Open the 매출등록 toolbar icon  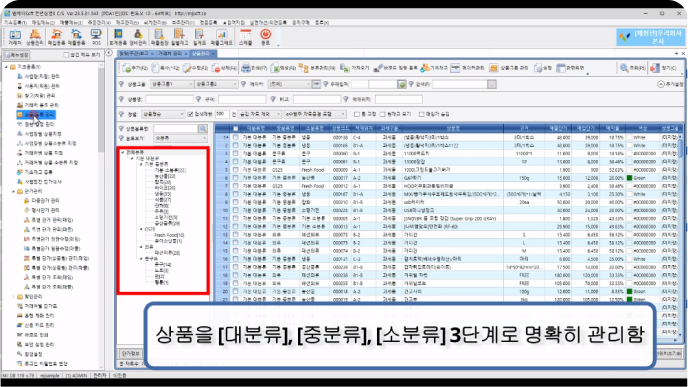(76, 37)
